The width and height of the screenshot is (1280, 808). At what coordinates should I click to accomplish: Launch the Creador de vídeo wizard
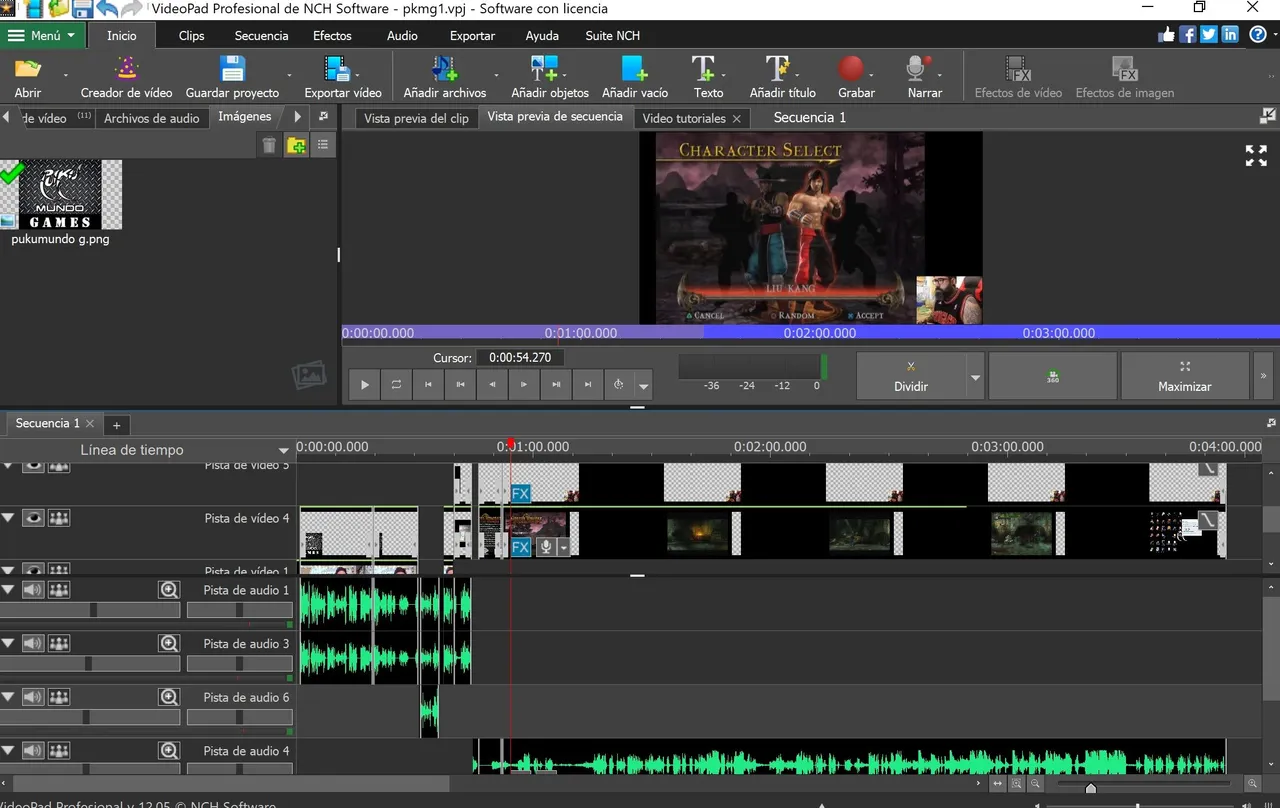(x=127, y=69)
